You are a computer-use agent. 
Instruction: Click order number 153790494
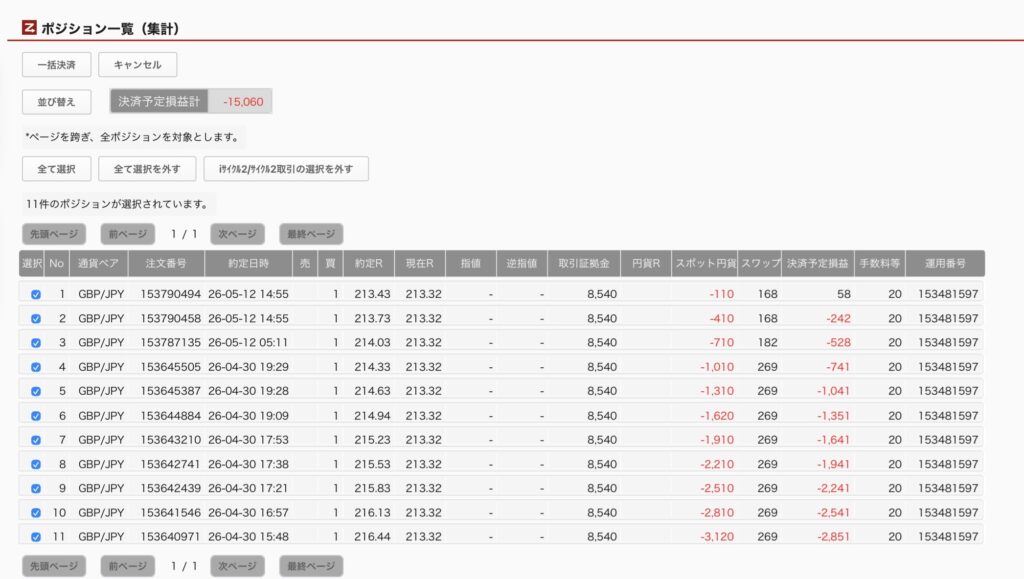170,294
